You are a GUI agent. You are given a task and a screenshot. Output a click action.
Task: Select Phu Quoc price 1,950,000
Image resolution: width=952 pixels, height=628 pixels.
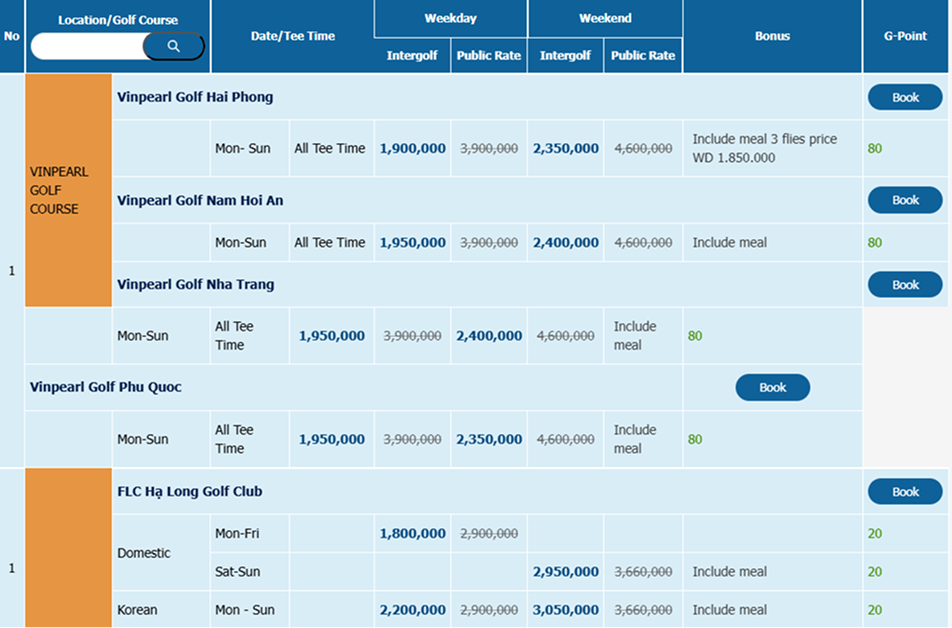point(332,439)
